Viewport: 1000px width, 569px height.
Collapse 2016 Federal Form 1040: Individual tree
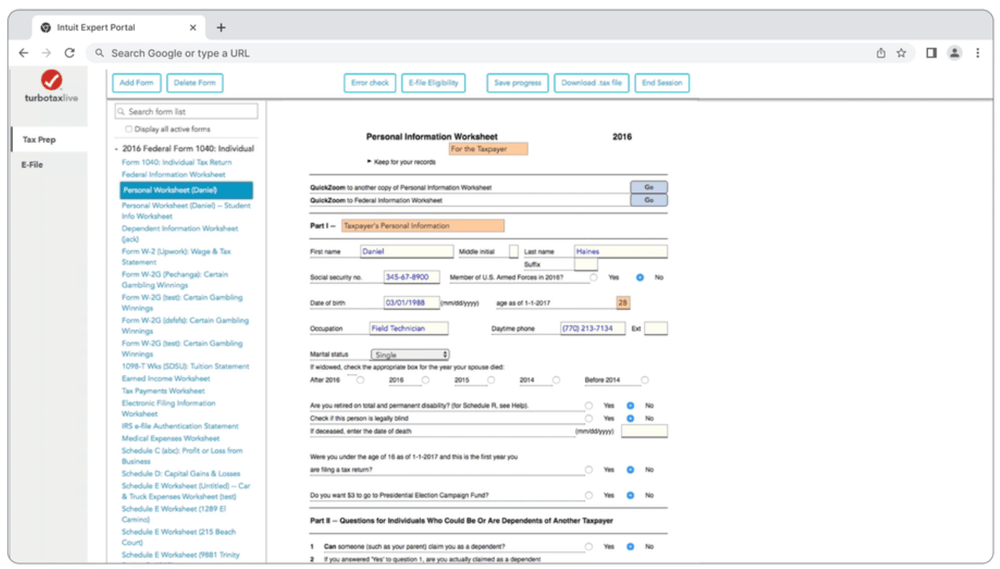pyautogui.click(x=116, y=149)
